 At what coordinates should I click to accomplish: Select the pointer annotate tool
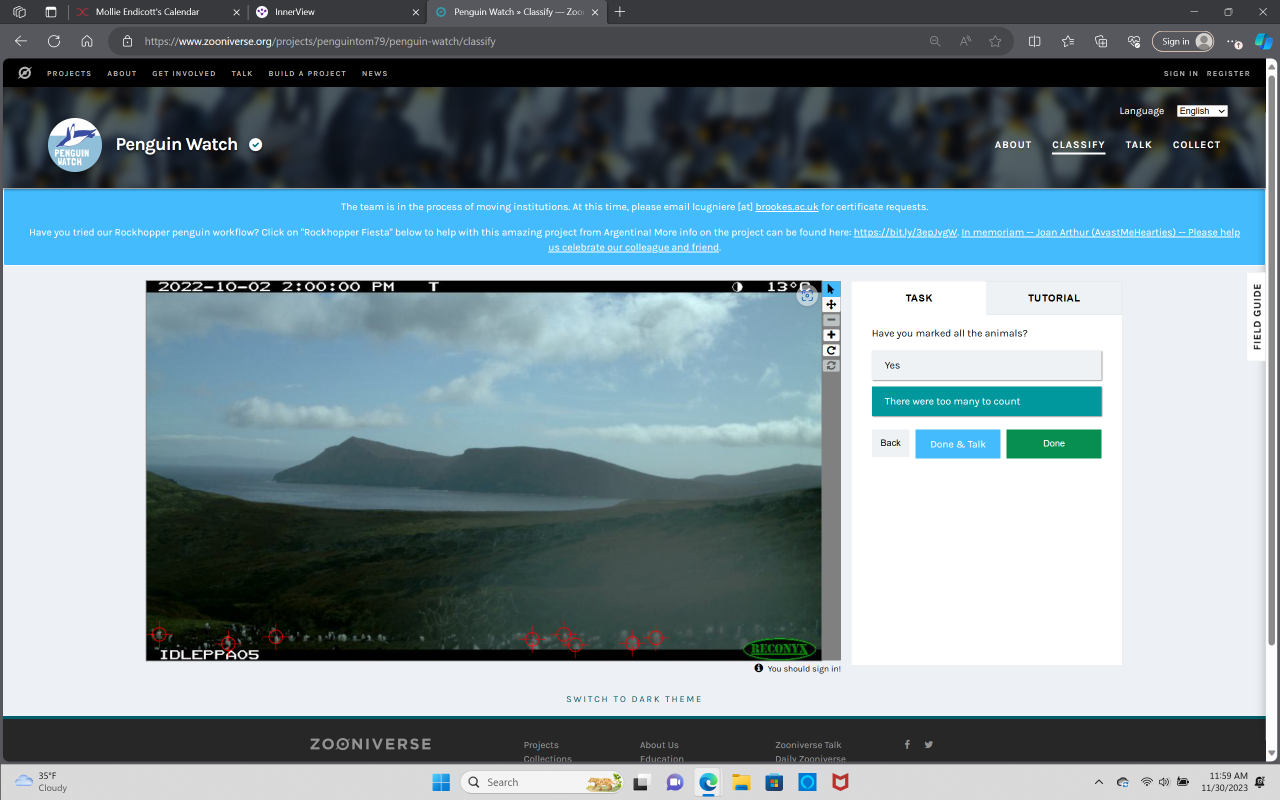pos(831,289)
